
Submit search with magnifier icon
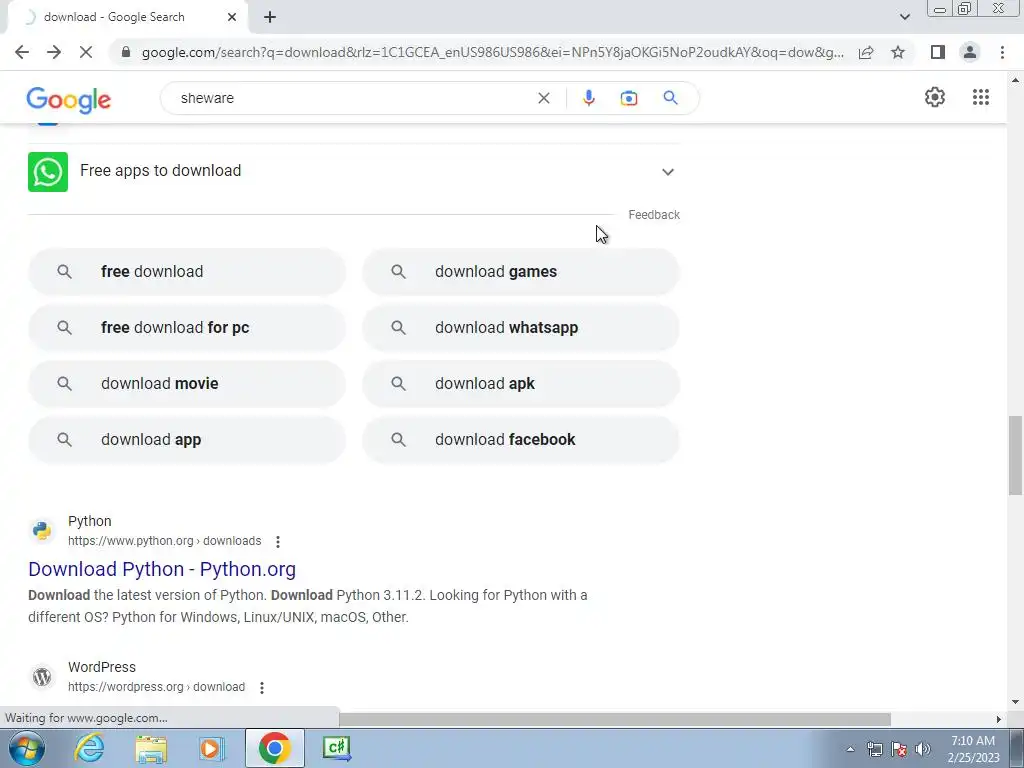[670, 98]
